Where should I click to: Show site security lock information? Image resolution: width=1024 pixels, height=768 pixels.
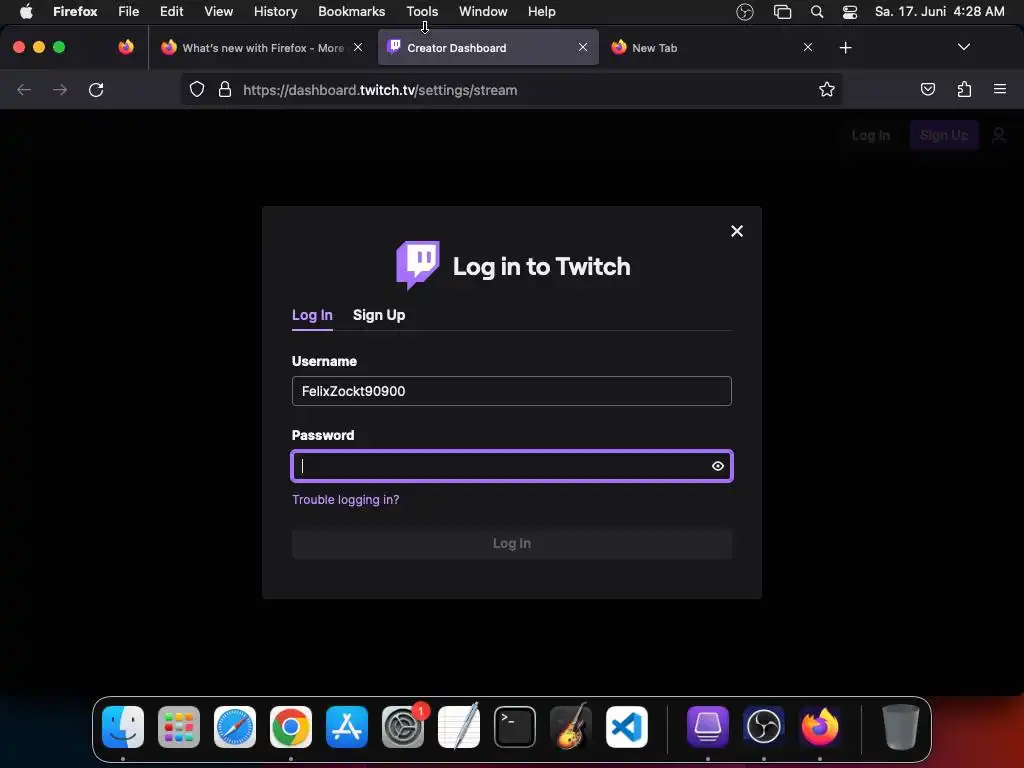pos(225,89)
